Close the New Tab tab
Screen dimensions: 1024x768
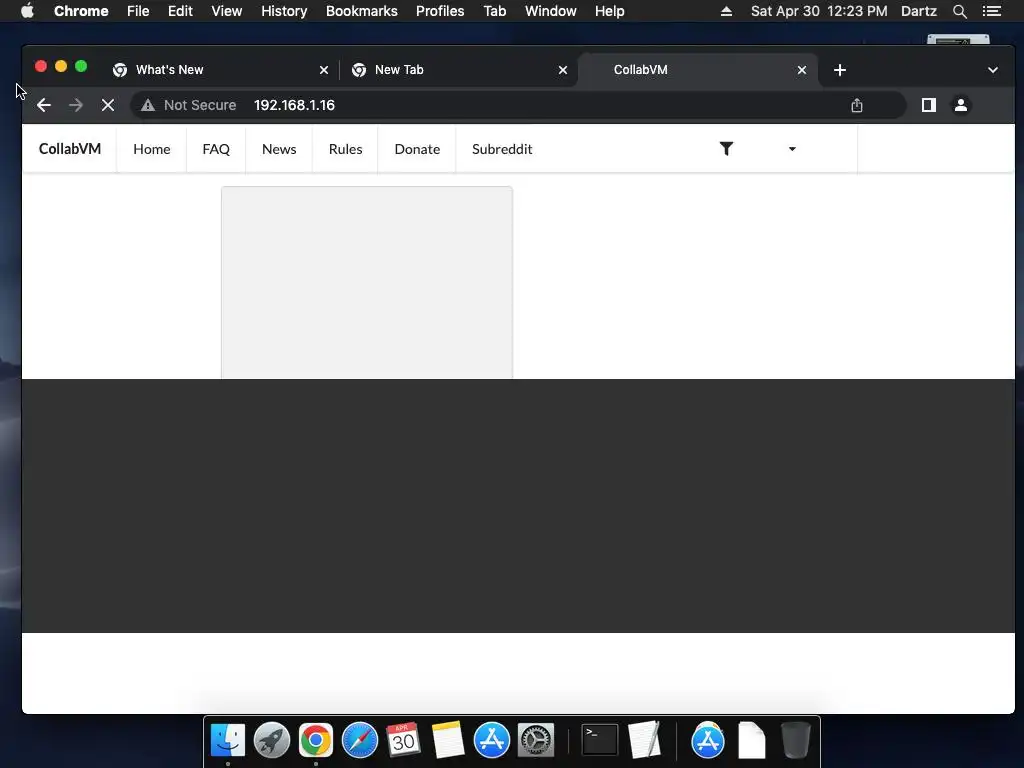pos(562,70)
